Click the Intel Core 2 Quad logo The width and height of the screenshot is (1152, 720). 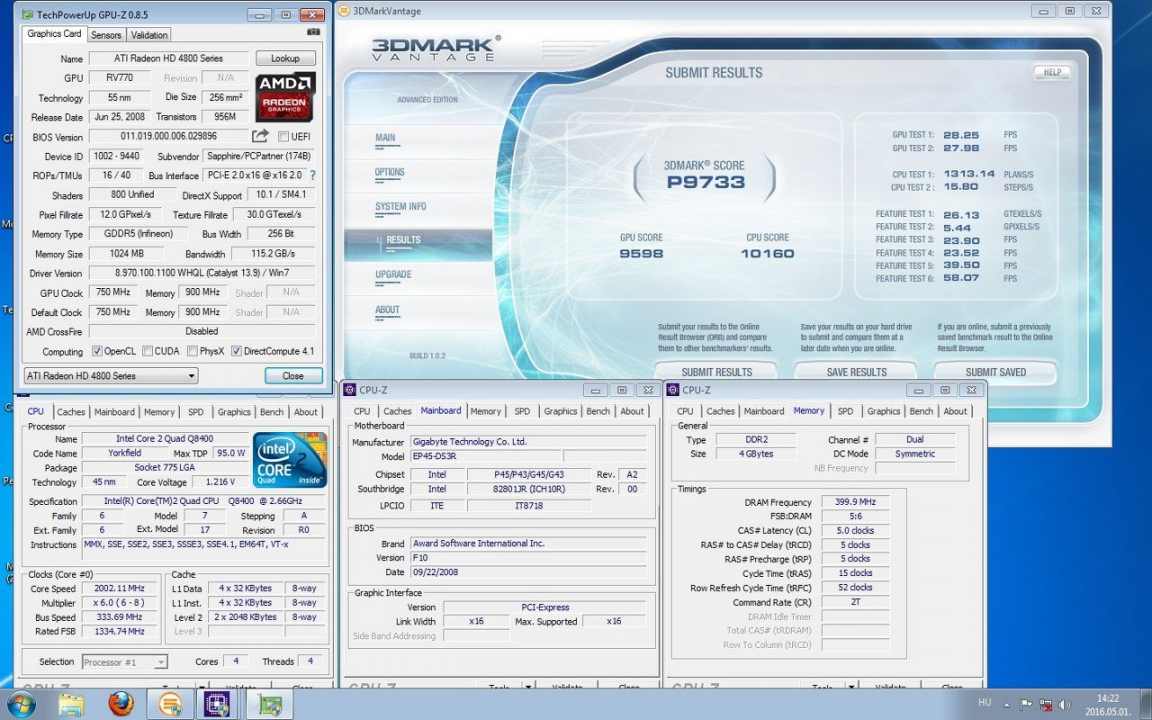click(289, 460)
